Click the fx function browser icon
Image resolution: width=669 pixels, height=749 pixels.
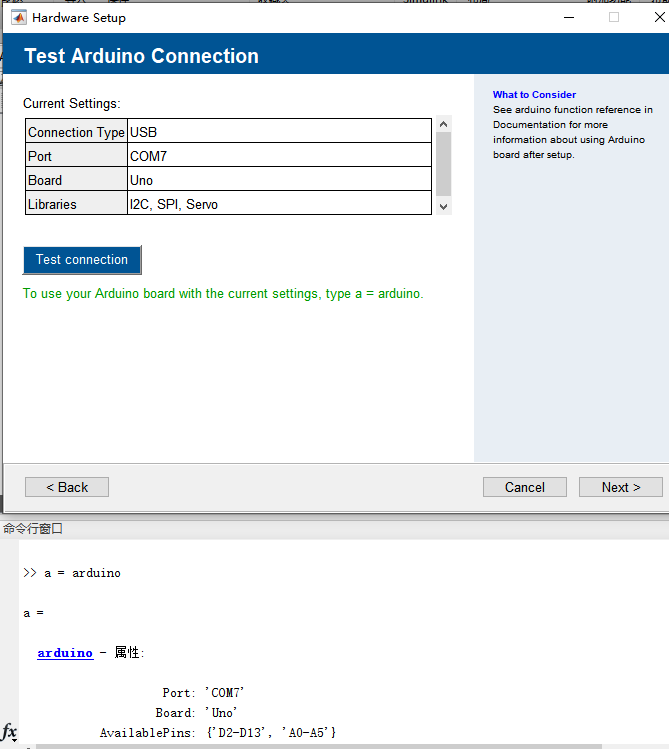(9, 731)
